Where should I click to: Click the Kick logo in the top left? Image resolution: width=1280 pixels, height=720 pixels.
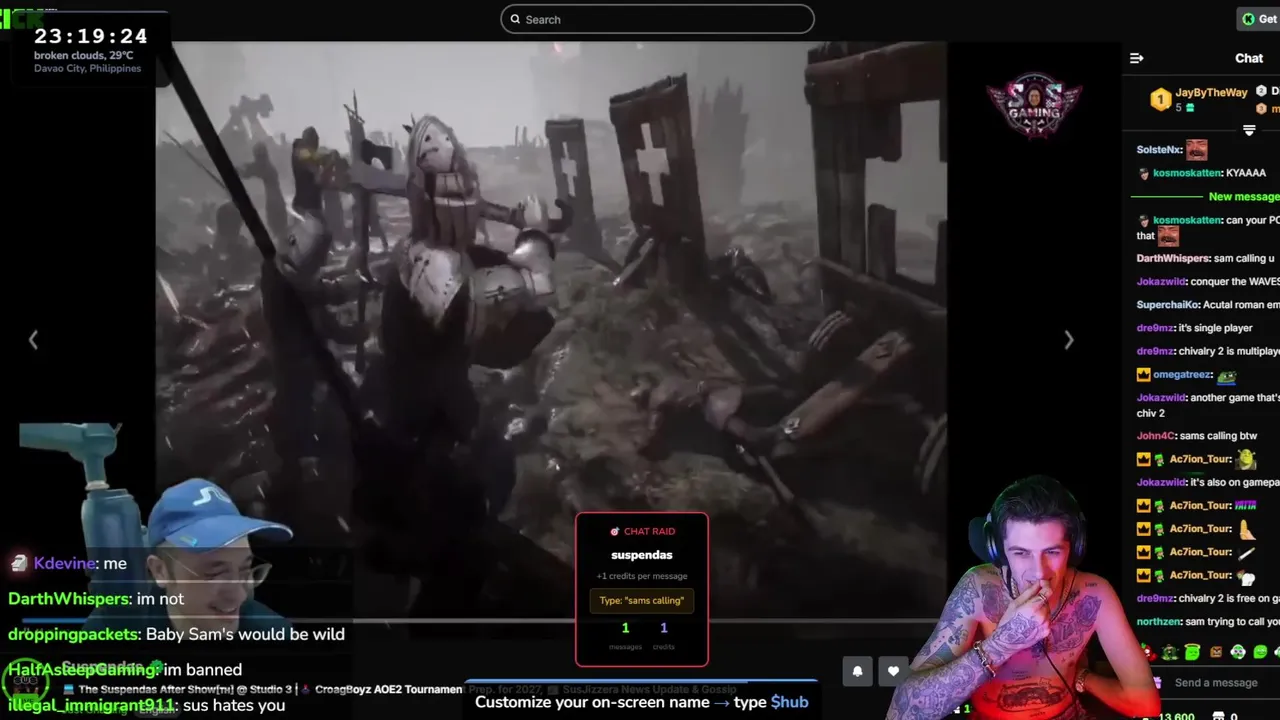pyautogui.click(x=22, y=18)
